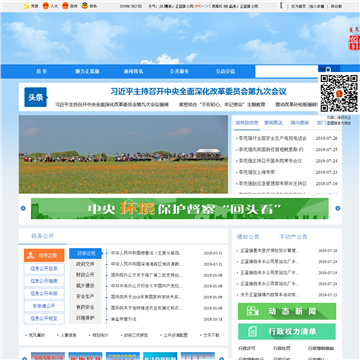Click the left arrow beside the green banner

click(23, 208)
